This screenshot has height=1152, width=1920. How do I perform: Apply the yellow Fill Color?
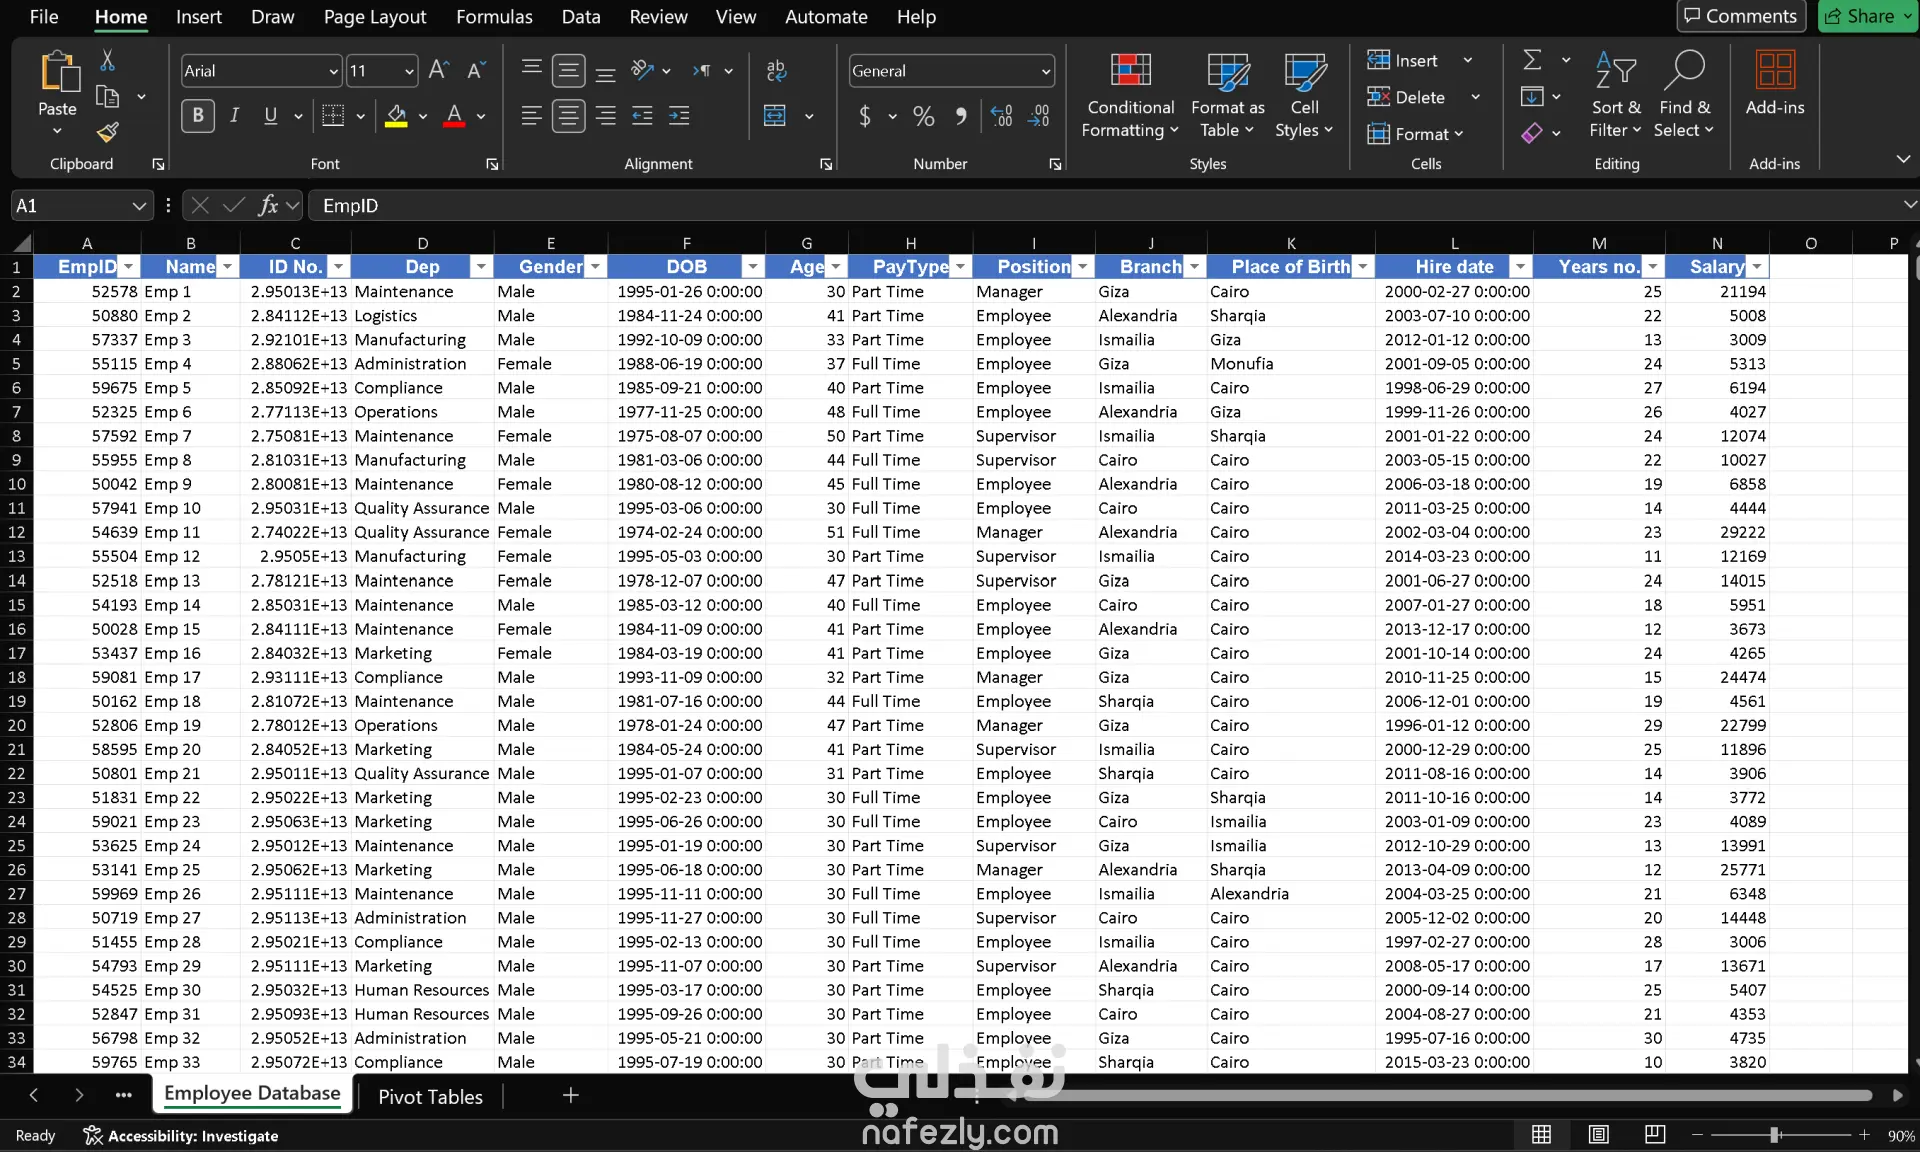[x=397, y=116]
